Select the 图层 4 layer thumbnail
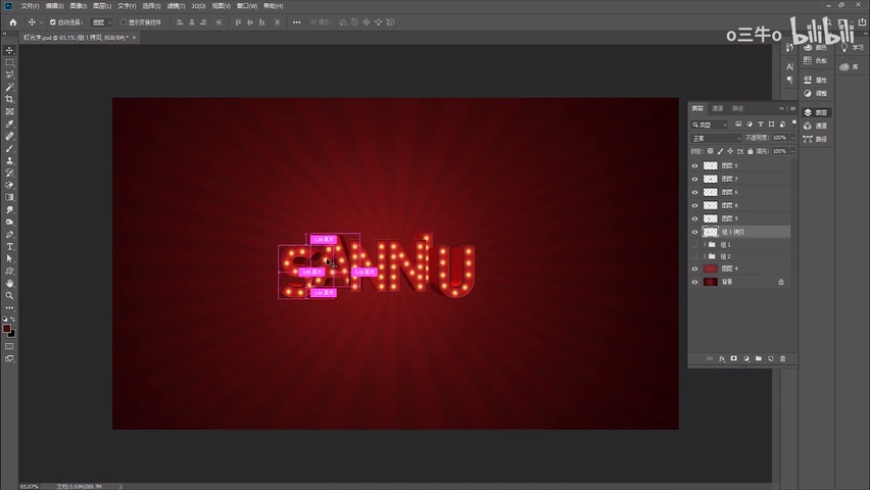 point(711,269)
